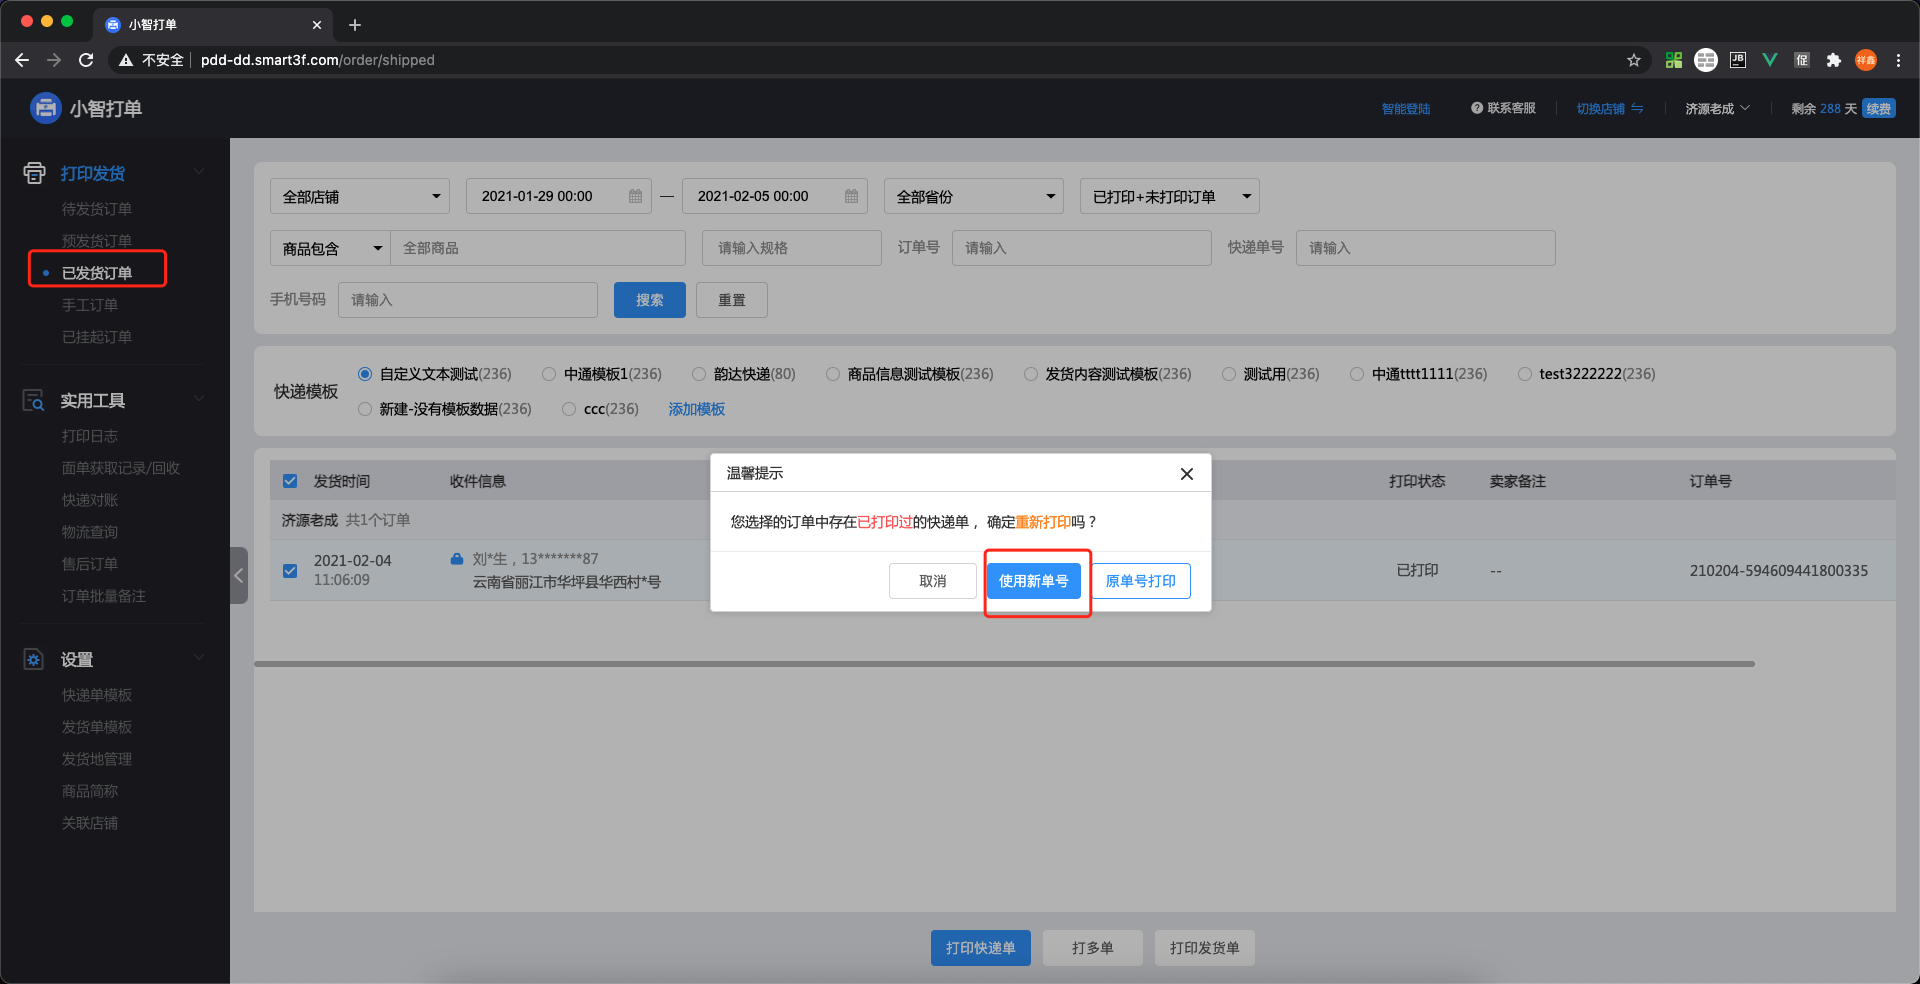Open the 手工订单 sidebar item
Image resolution: width=1920 pixels, height=984 pixels.
(x=90, y=305)
